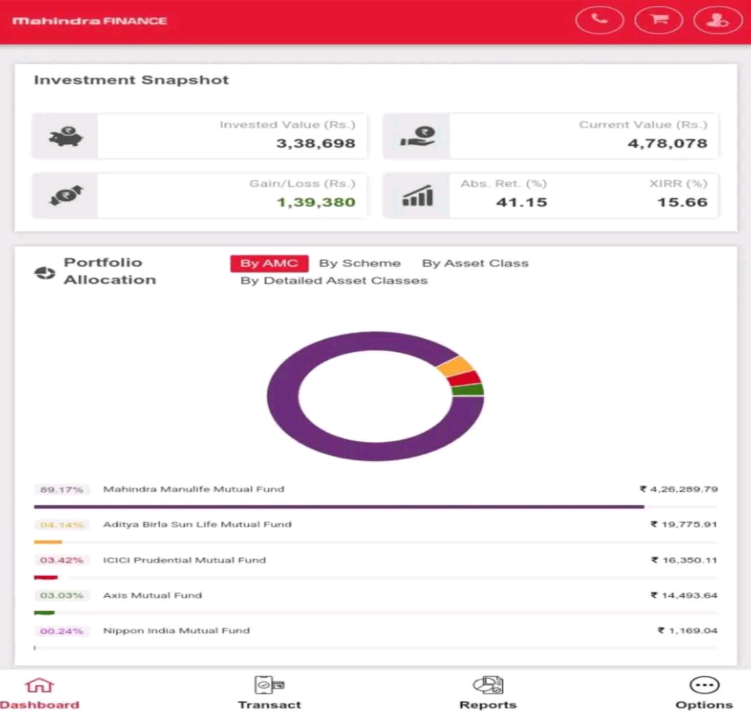Click the ₹ 14,493.64 amount

click(x=684, y=595)
